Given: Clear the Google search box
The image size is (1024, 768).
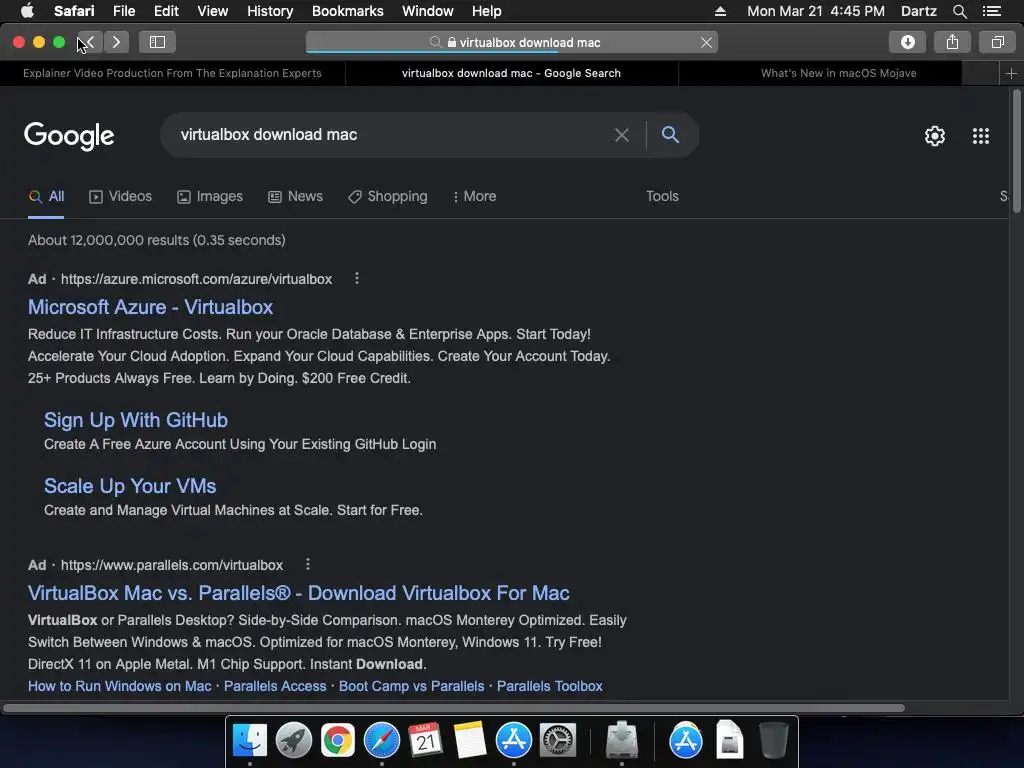Looking at the screenshot, I should click(x=622, y=135).
